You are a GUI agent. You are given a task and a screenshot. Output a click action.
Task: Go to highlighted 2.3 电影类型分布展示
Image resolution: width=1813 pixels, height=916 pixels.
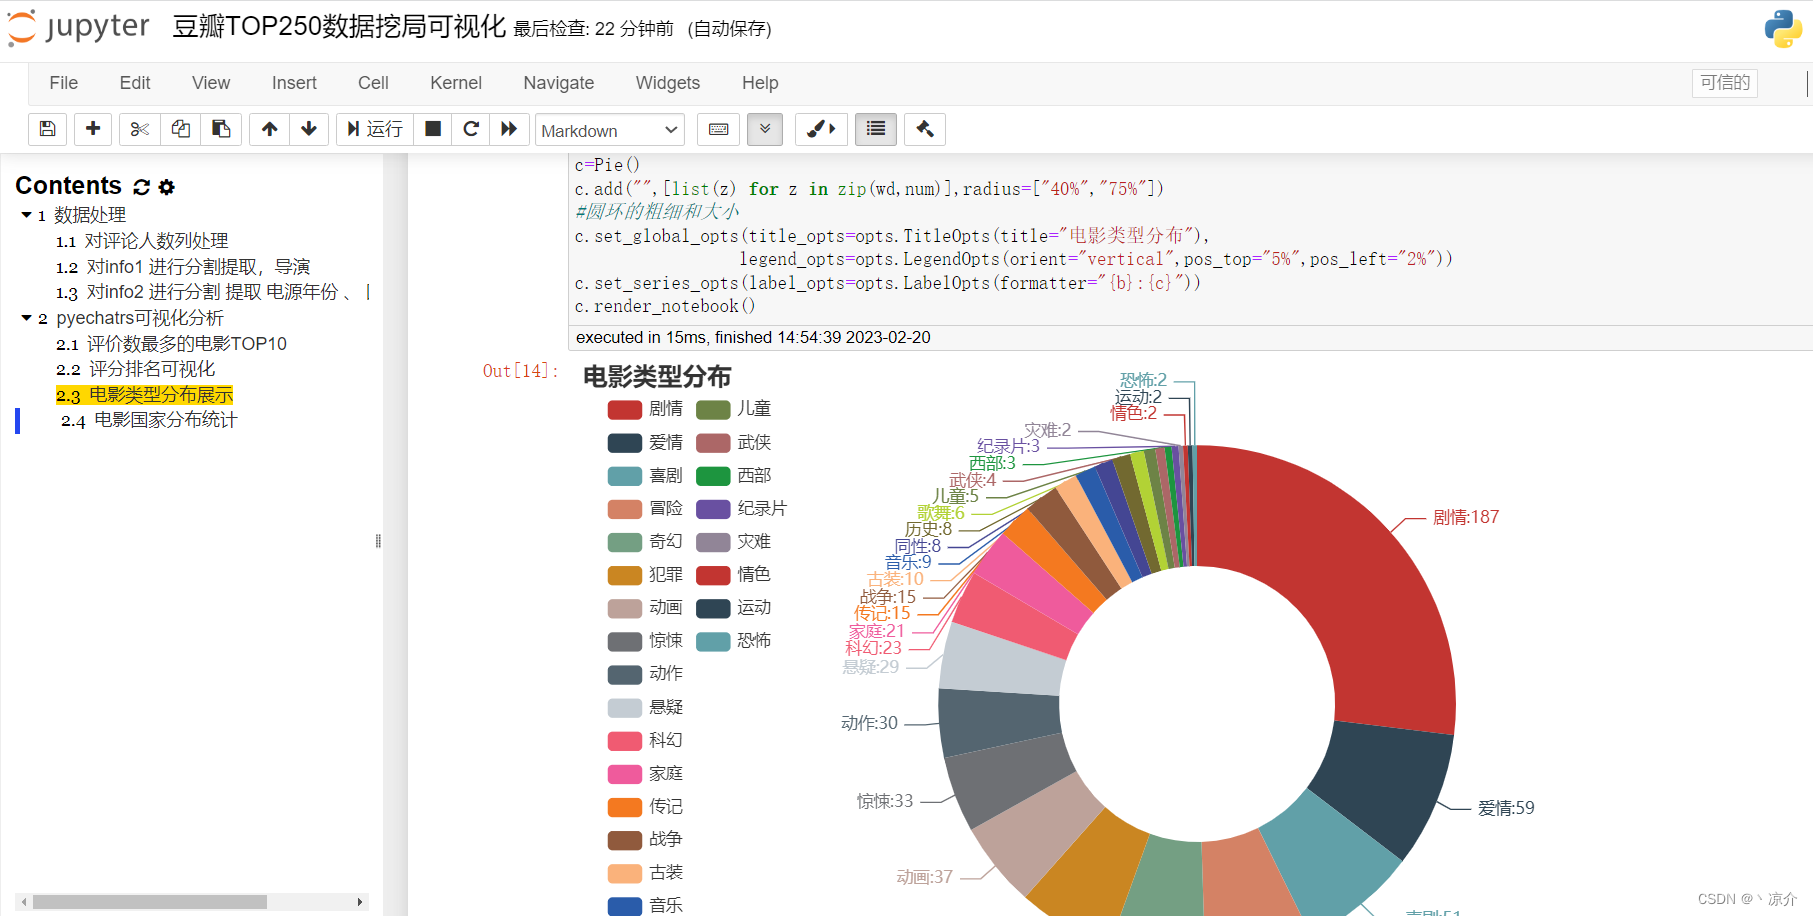tap(144, 395)
